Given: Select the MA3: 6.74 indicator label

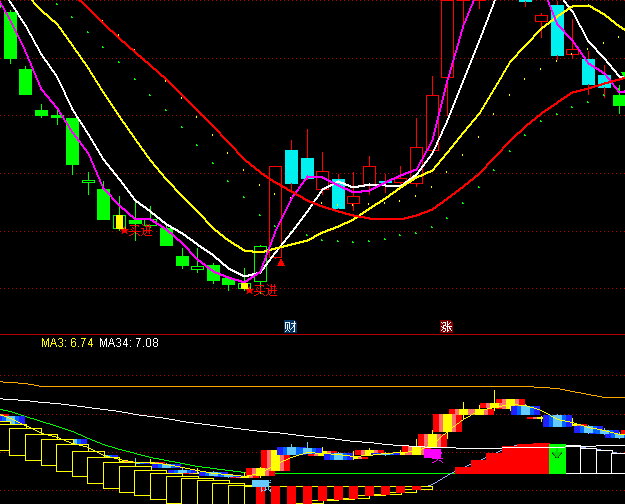Looking at the screenshot, I should [67, 343].
